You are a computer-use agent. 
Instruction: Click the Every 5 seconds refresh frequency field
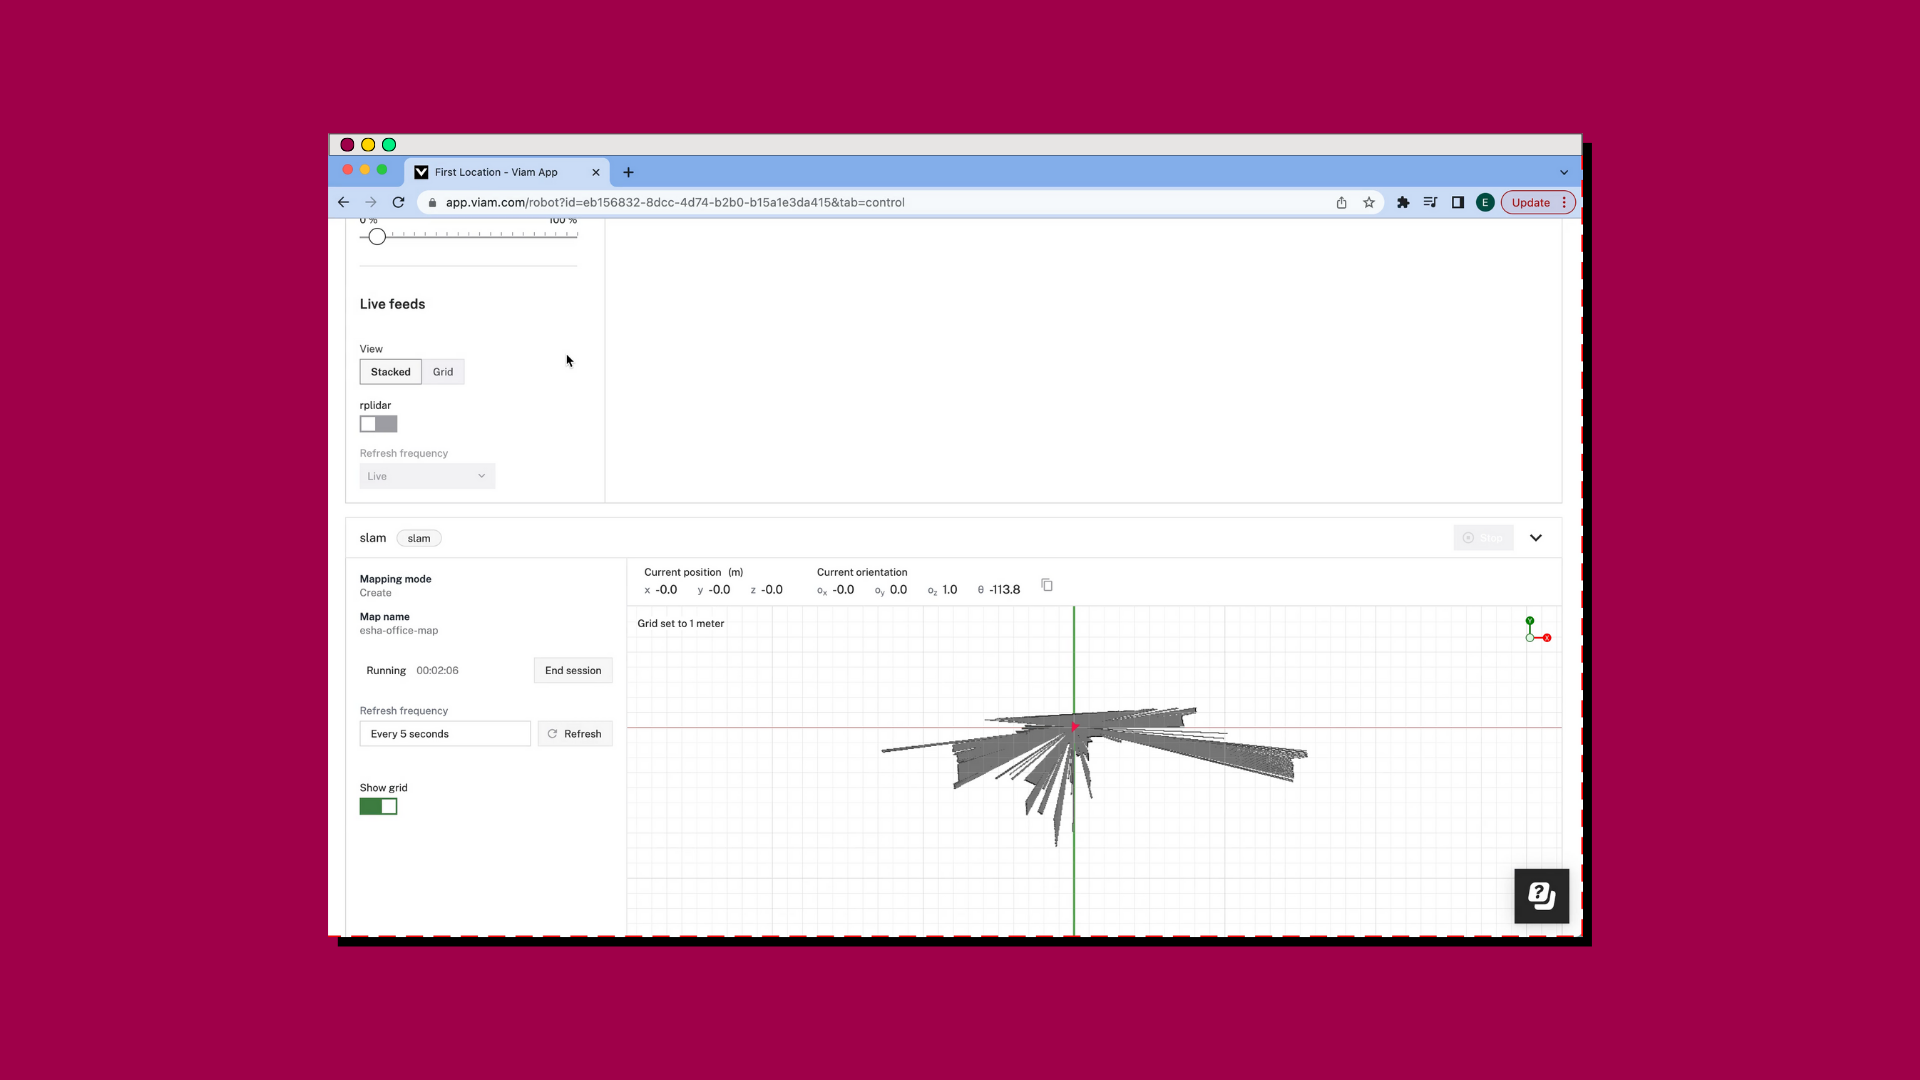(x=445, y=733)
